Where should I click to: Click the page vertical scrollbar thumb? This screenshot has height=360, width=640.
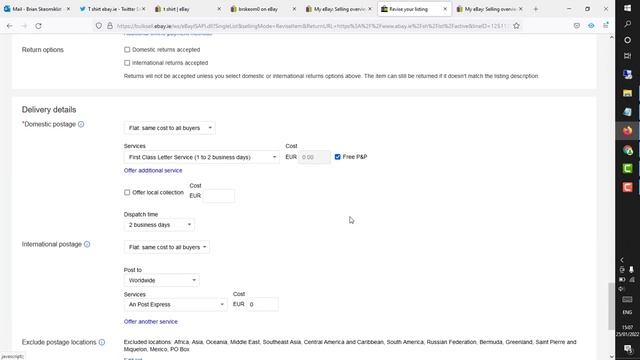point(611,306)
